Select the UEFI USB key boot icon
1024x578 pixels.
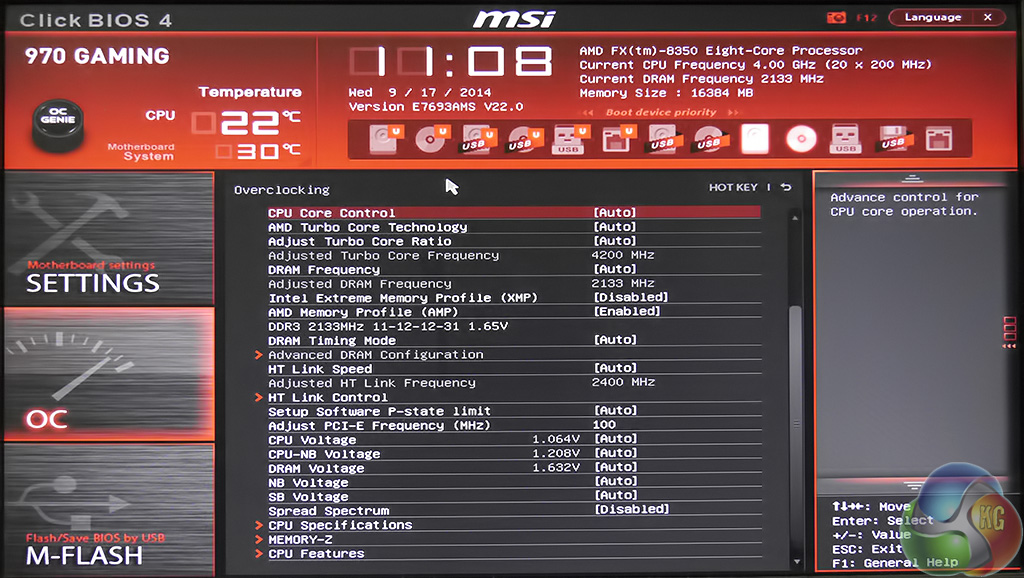coord(570,139)
